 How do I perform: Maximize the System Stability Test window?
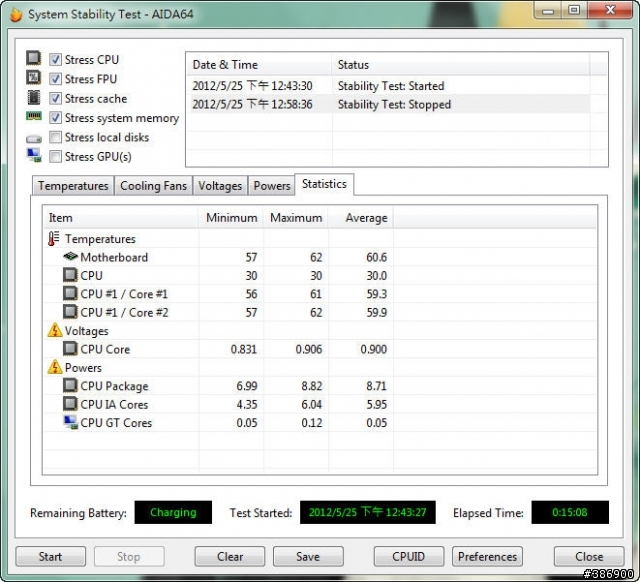574,10
